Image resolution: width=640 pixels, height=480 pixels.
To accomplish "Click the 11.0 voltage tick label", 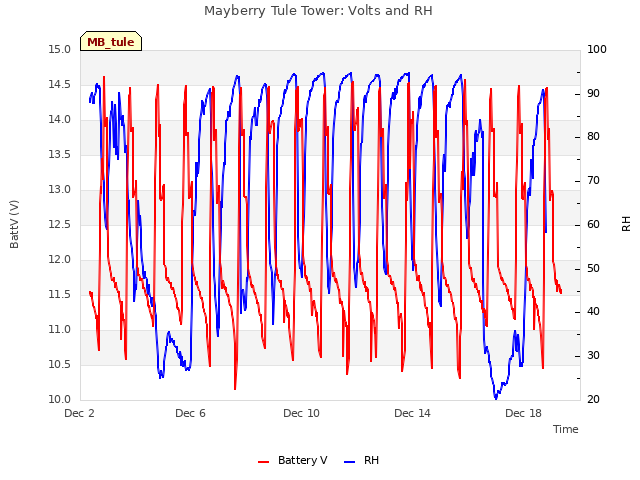I will tap(59, 330).
